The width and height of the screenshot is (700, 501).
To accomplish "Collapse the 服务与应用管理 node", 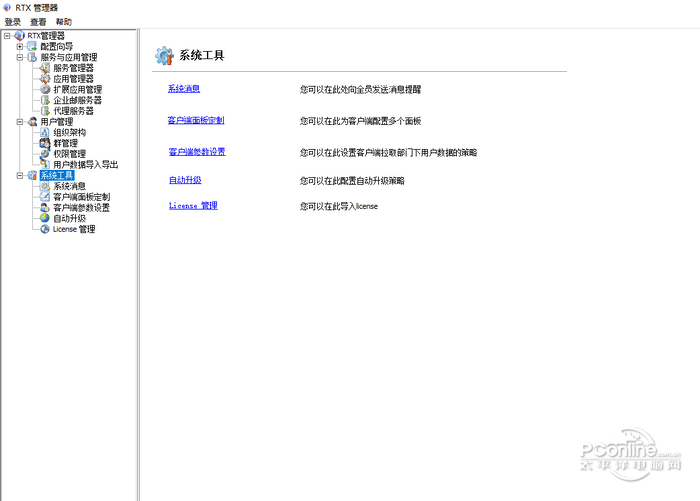I will (20, 57).
